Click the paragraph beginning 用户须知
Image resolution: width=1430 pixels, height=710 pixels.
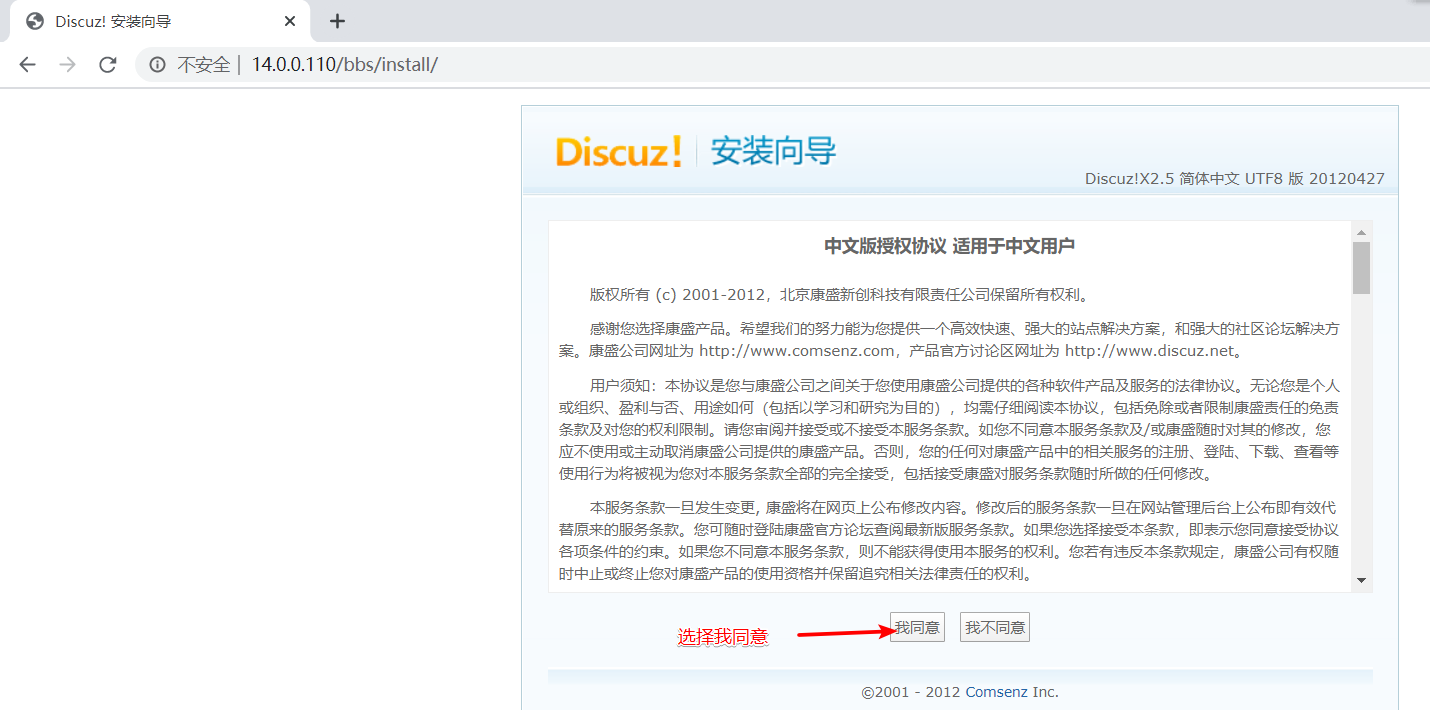[x=949, y=430]
